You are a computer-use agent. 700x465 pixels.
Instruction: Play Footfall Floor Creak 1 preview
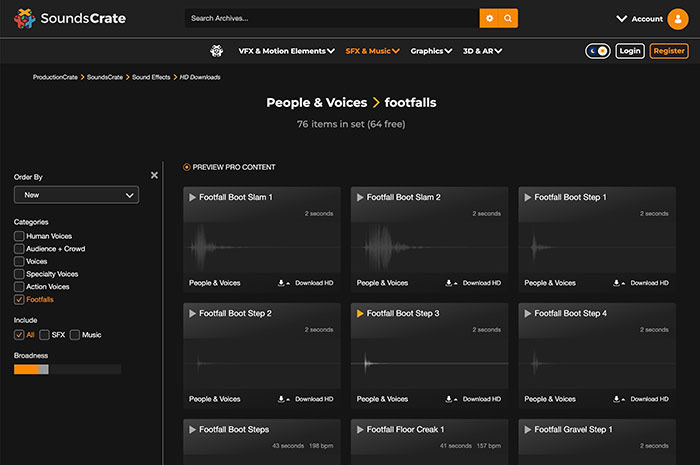point(360,429)
